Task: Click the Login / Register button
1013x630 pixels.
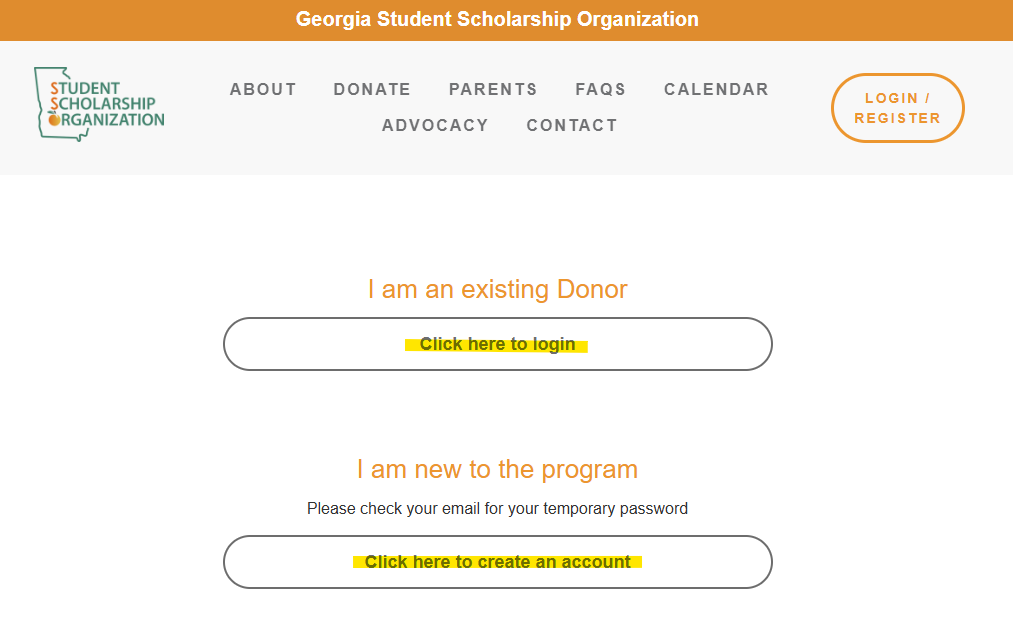Action: pyautogui.click(x=897, y=108)
